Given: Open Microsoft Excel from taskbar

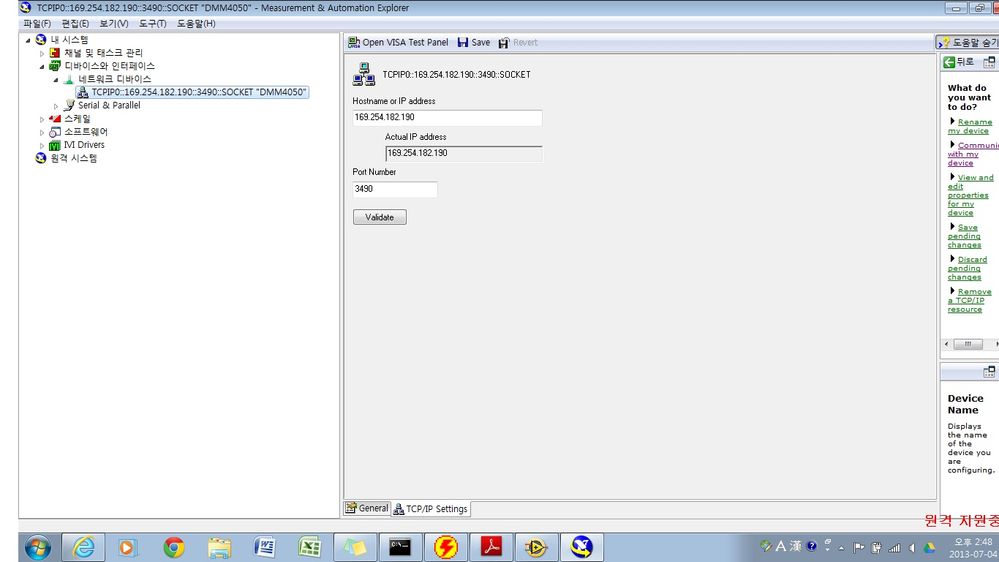Looking at the screenshot, I should coord(310,547).
